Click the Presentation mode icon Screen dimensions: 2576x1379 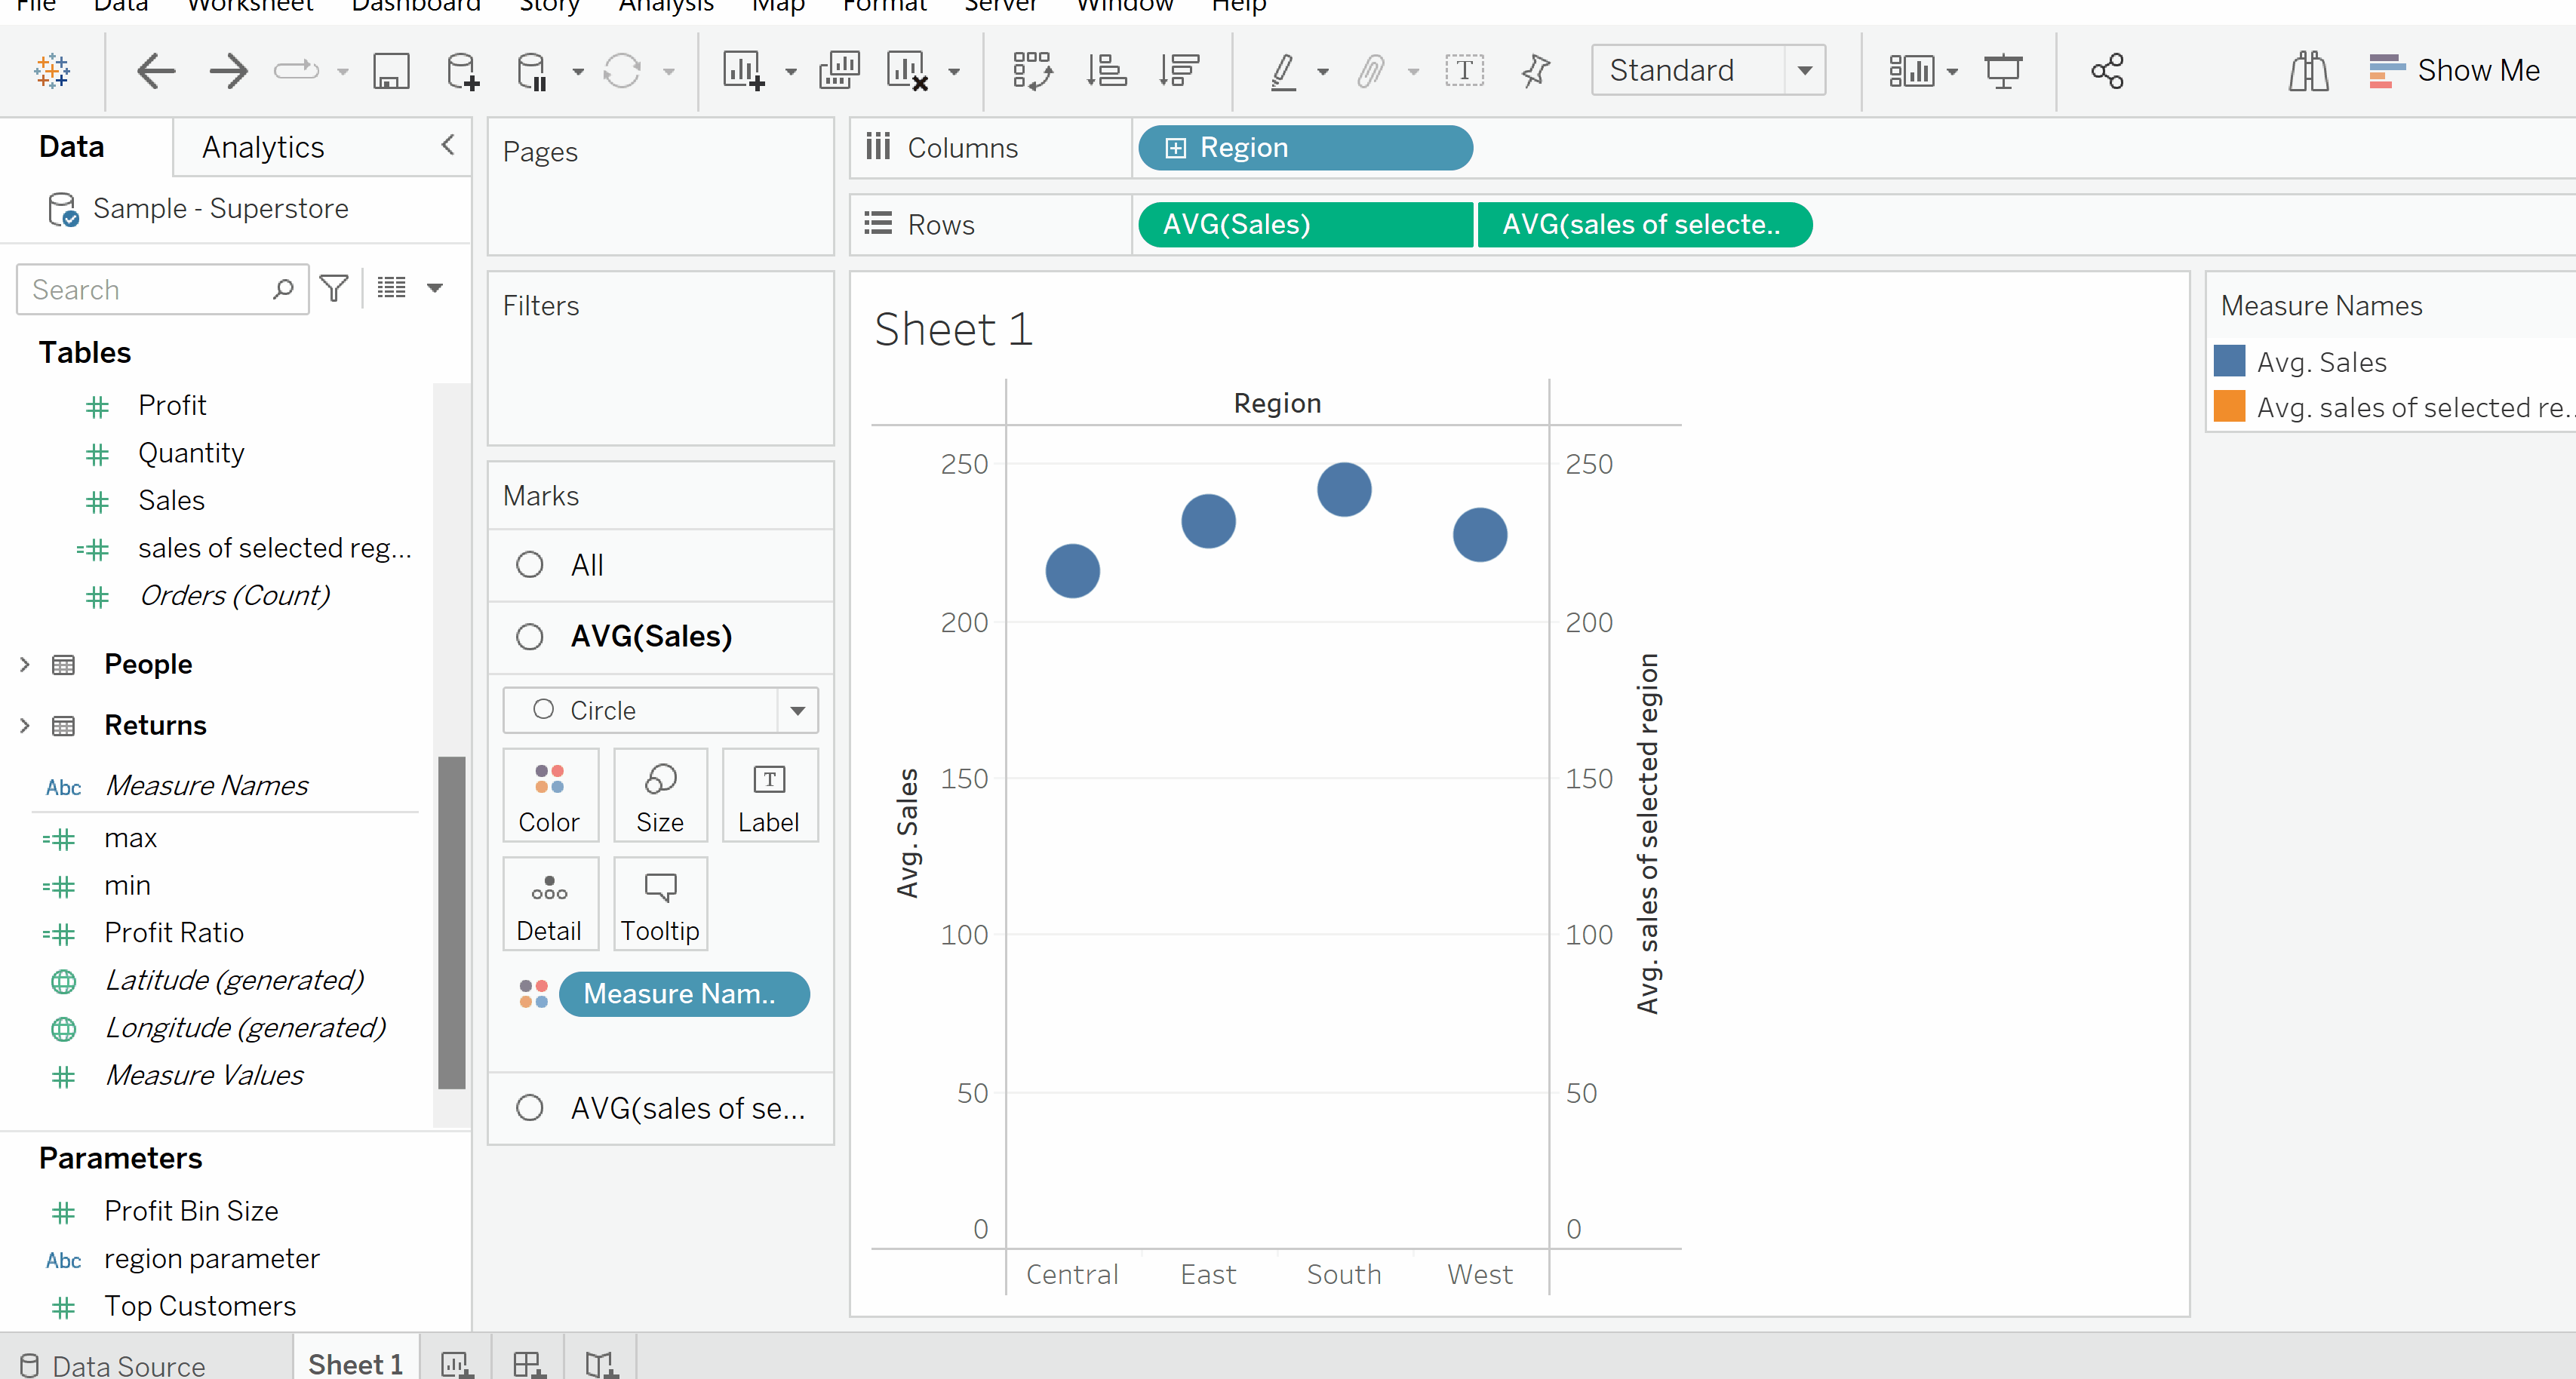(2003, 72)
